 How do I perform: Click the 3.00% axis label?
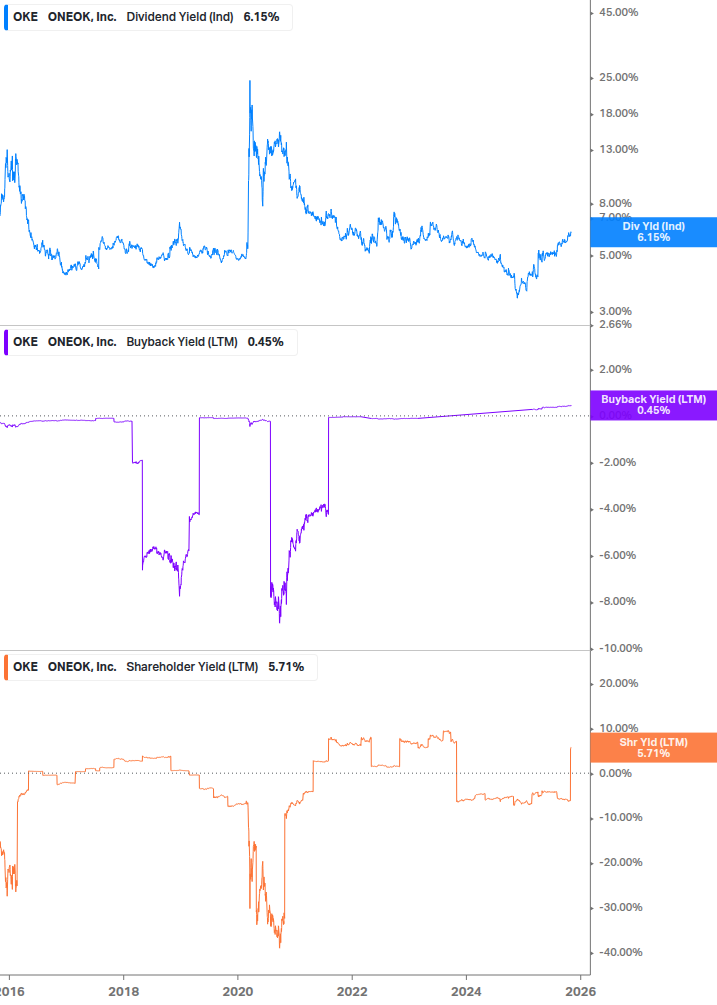615,311
